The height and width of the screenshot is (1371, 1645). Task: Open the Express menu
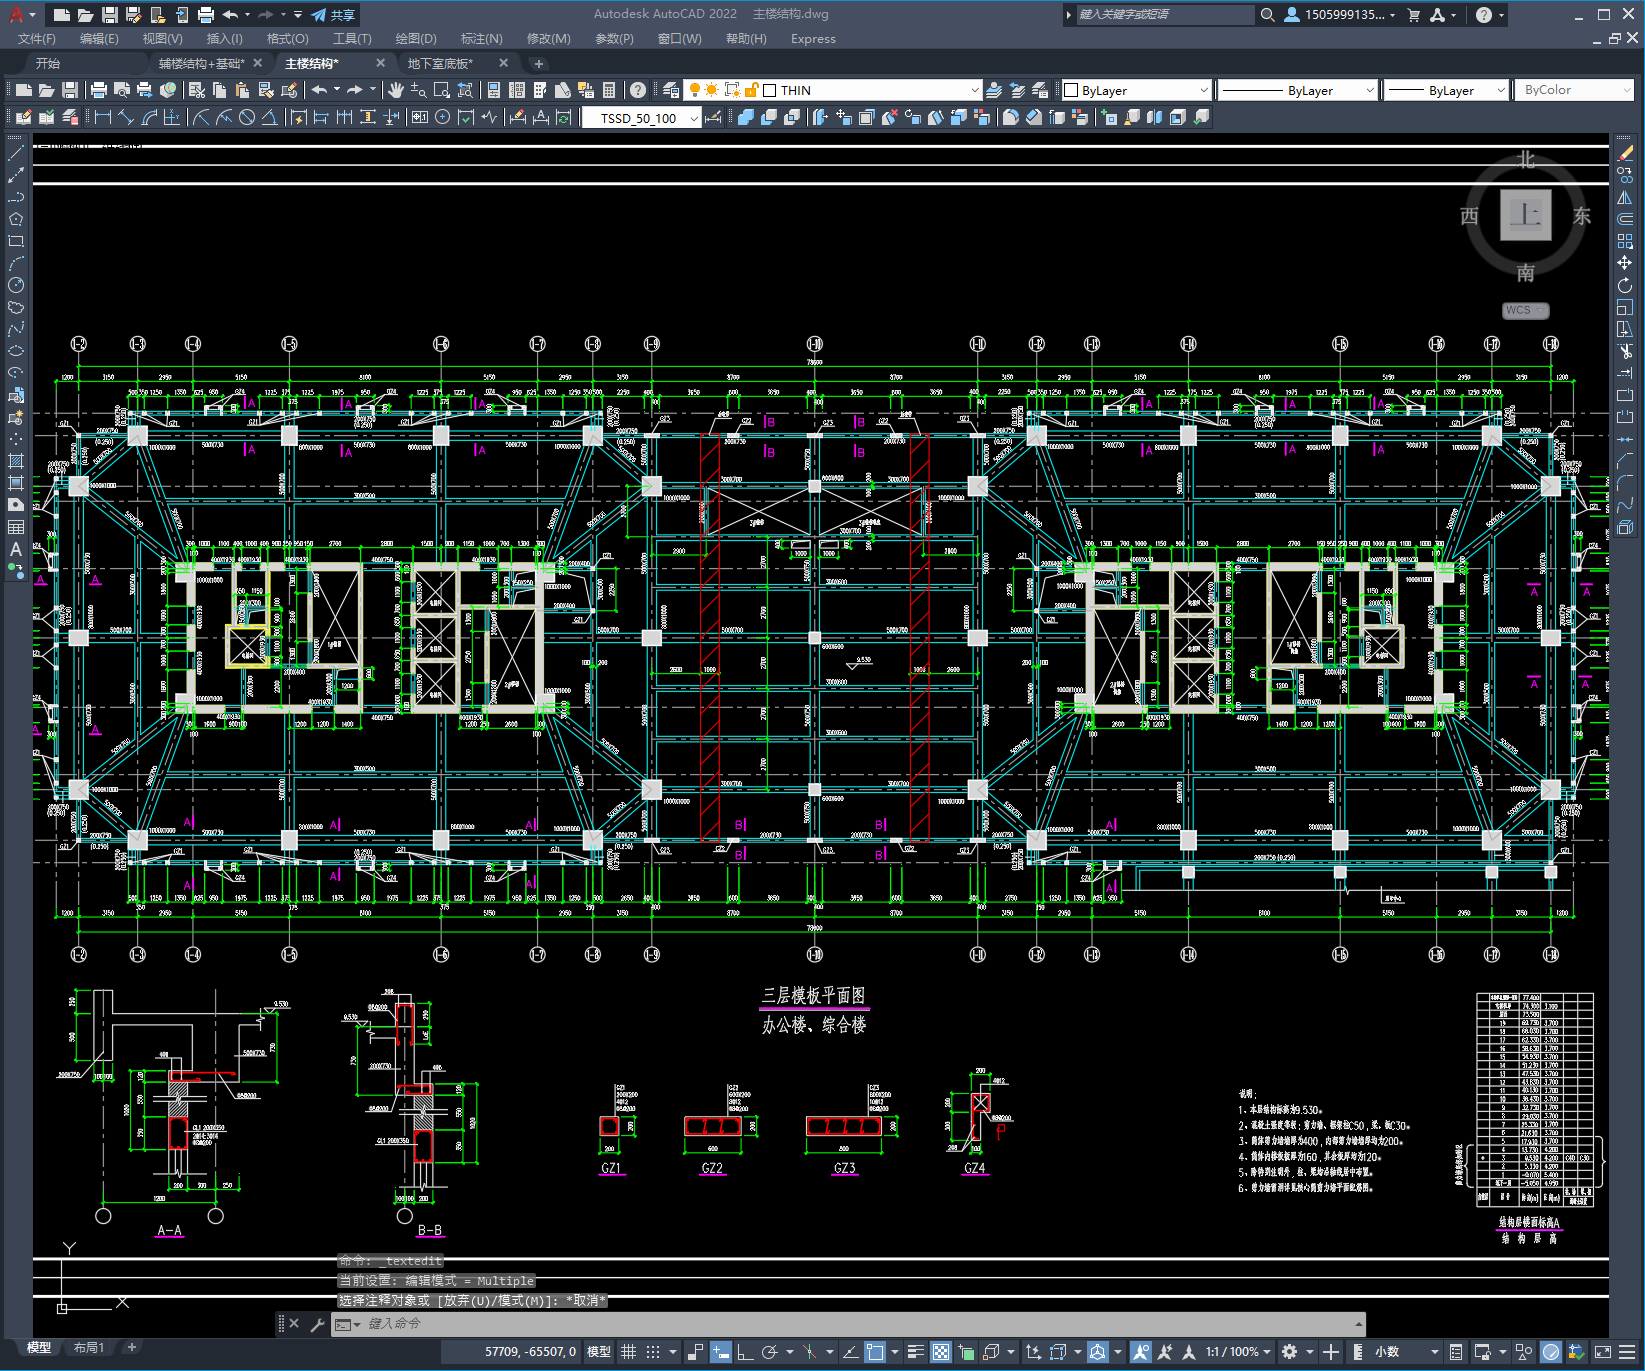[813, 39]
